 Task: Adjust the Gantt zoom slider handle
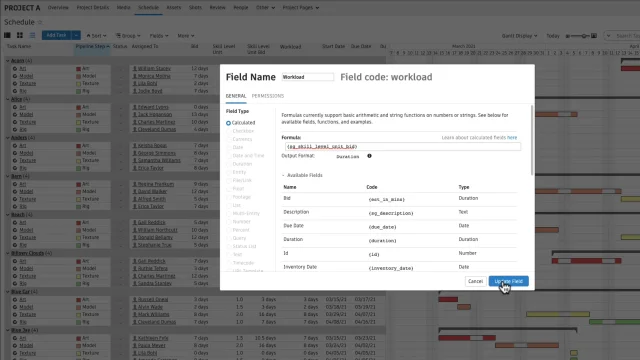click(584, 36)
